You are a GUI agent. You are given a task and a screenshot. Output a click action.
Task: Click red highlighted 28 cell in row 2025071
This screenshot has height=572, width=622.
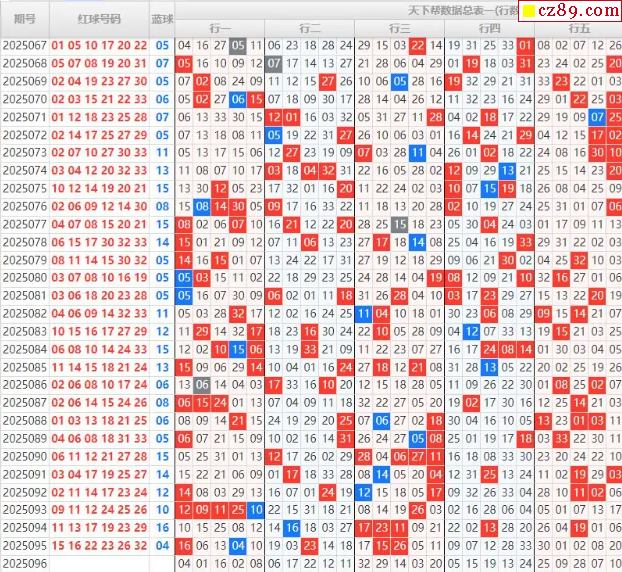[x=436, y=117]
